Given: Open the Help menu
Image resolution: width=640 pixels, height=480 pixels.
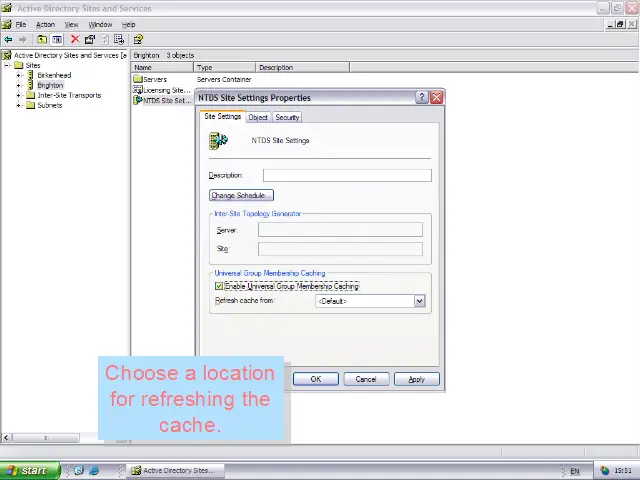Looking at the screenshot, I should [129, 24].
